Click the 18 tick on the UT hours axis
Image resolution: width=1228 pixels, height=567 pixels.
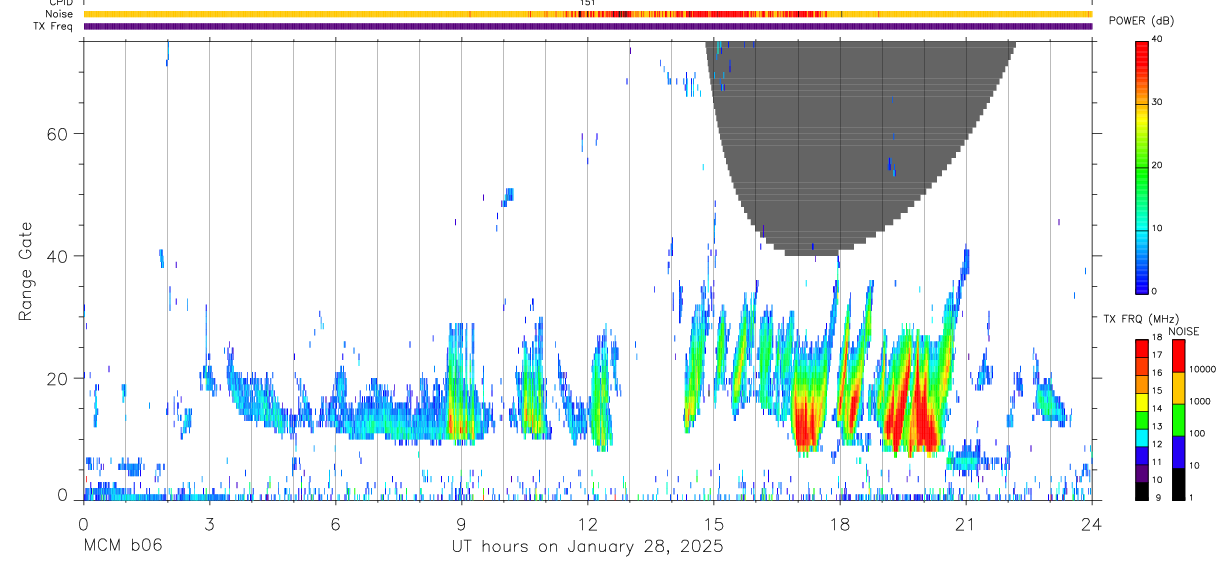[839, 523]
